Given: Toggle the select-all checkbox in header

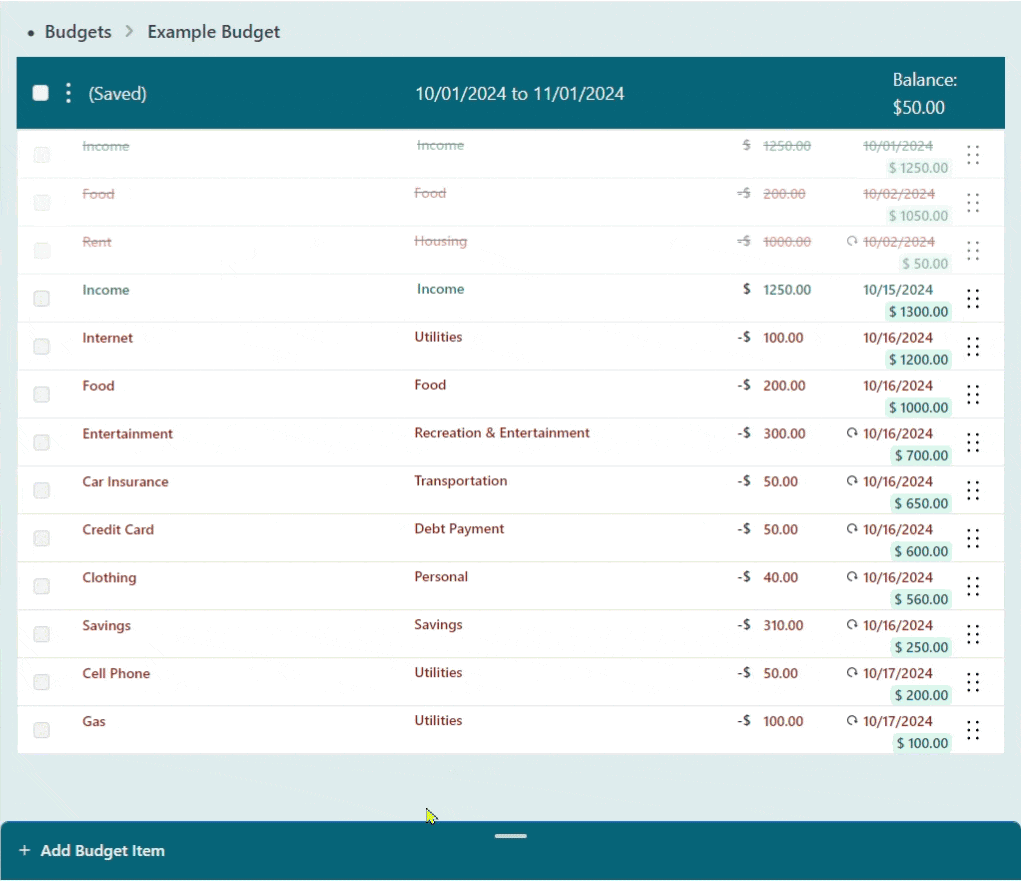Looking at the screenshot, I should click(x=40, y=93).
